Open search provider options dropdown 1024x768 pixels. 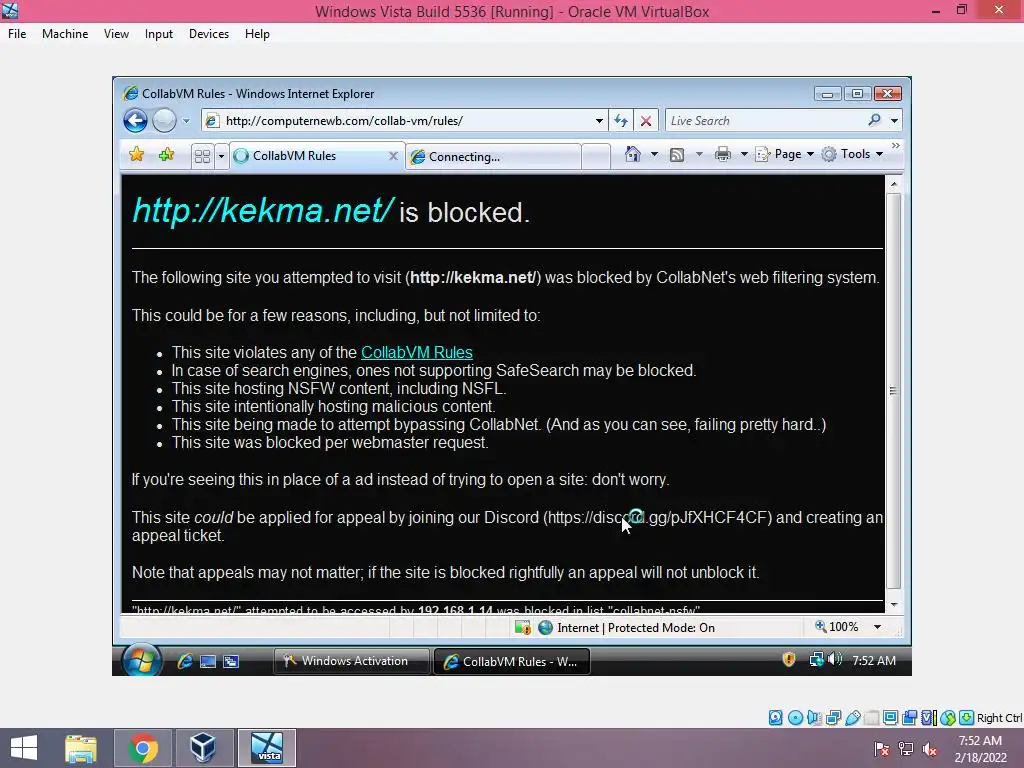coord(894,121)
